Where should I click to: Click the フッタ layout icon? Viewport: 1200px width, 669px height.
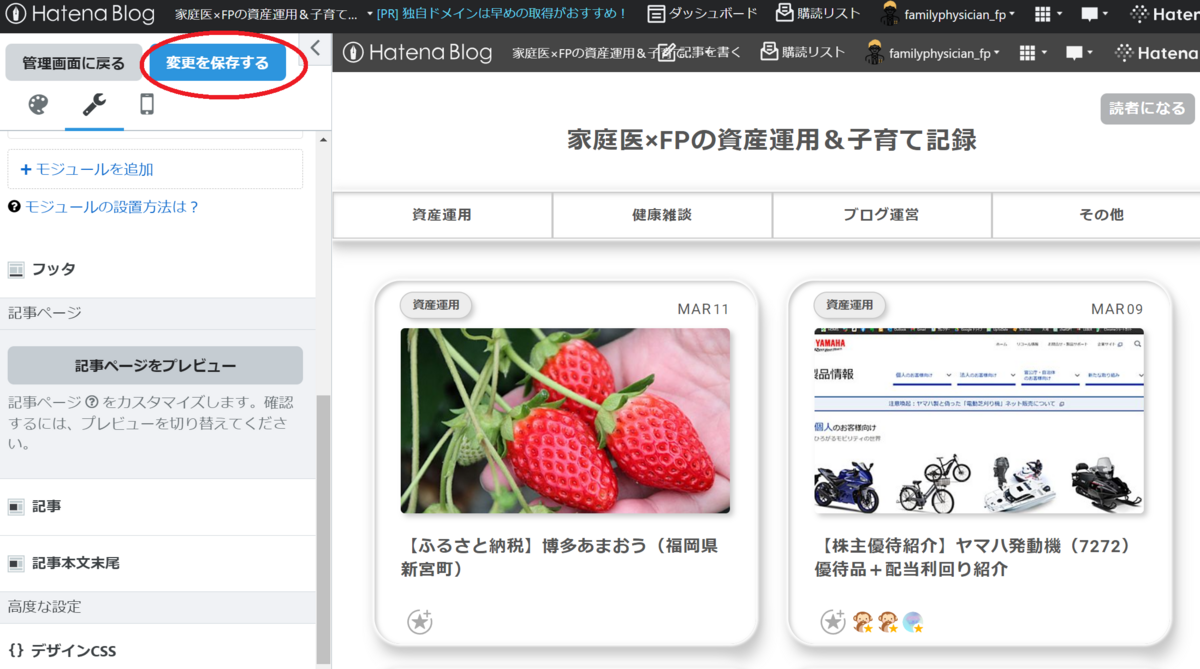coord(15,269)
